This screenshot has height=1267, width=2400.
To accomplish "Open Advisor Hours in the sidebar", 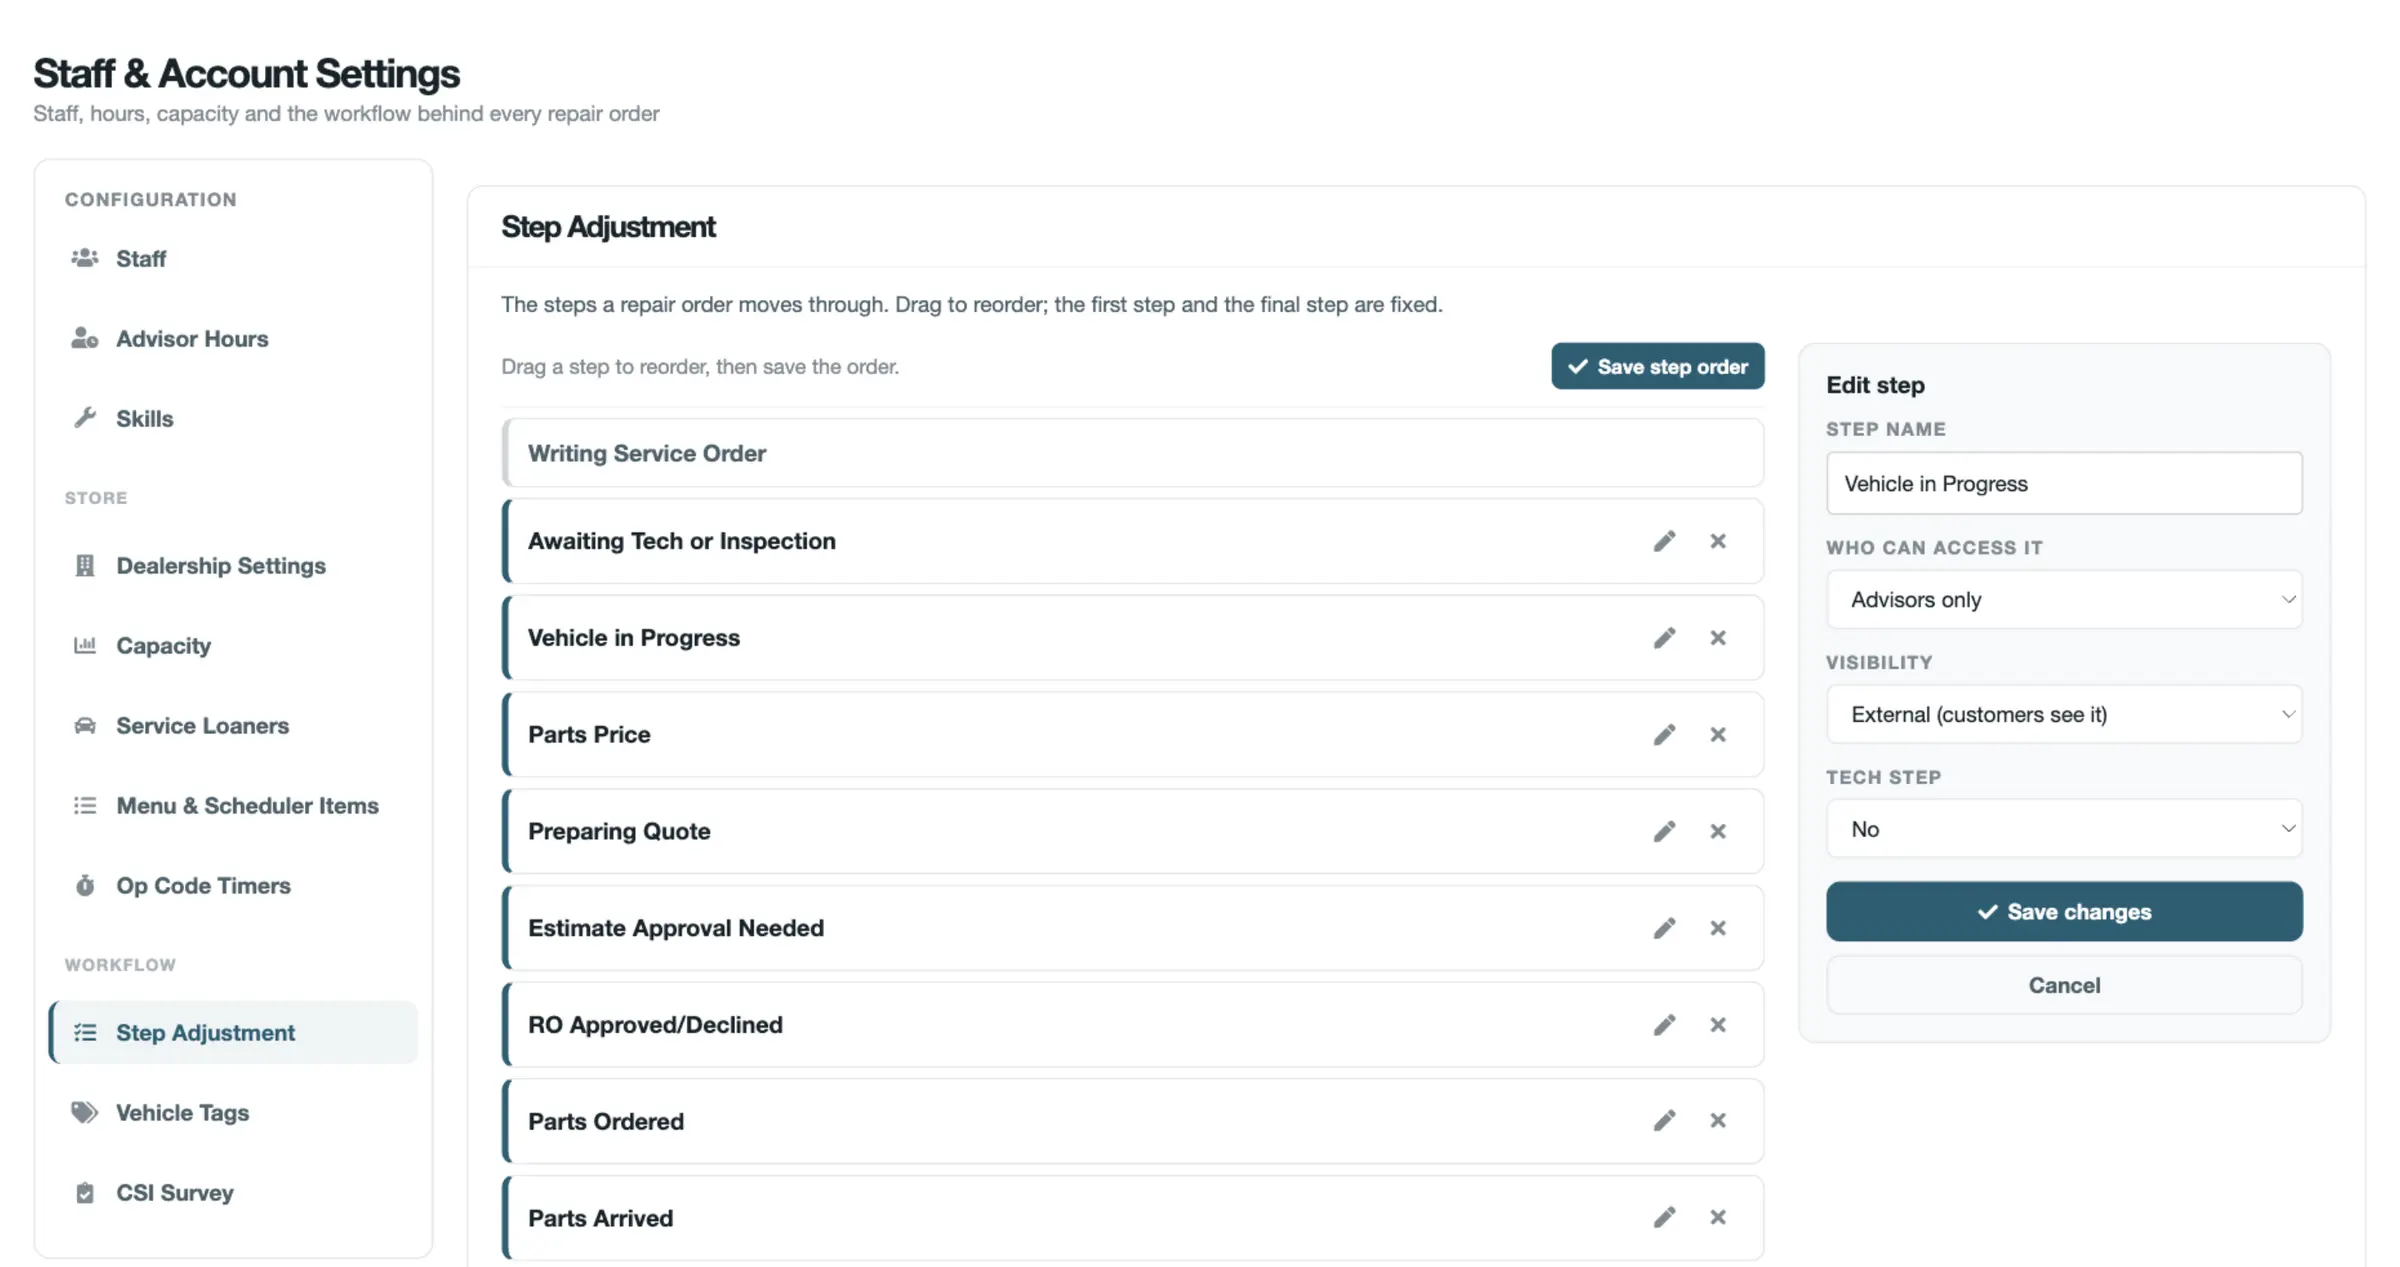I will 233,339.
